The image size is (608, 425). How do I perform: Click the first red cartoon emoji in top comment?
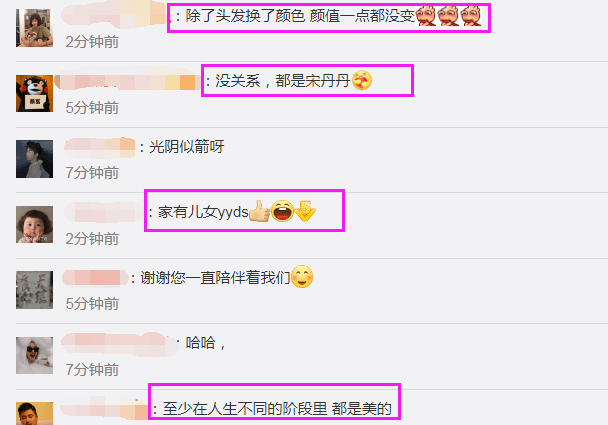(426, 16)
